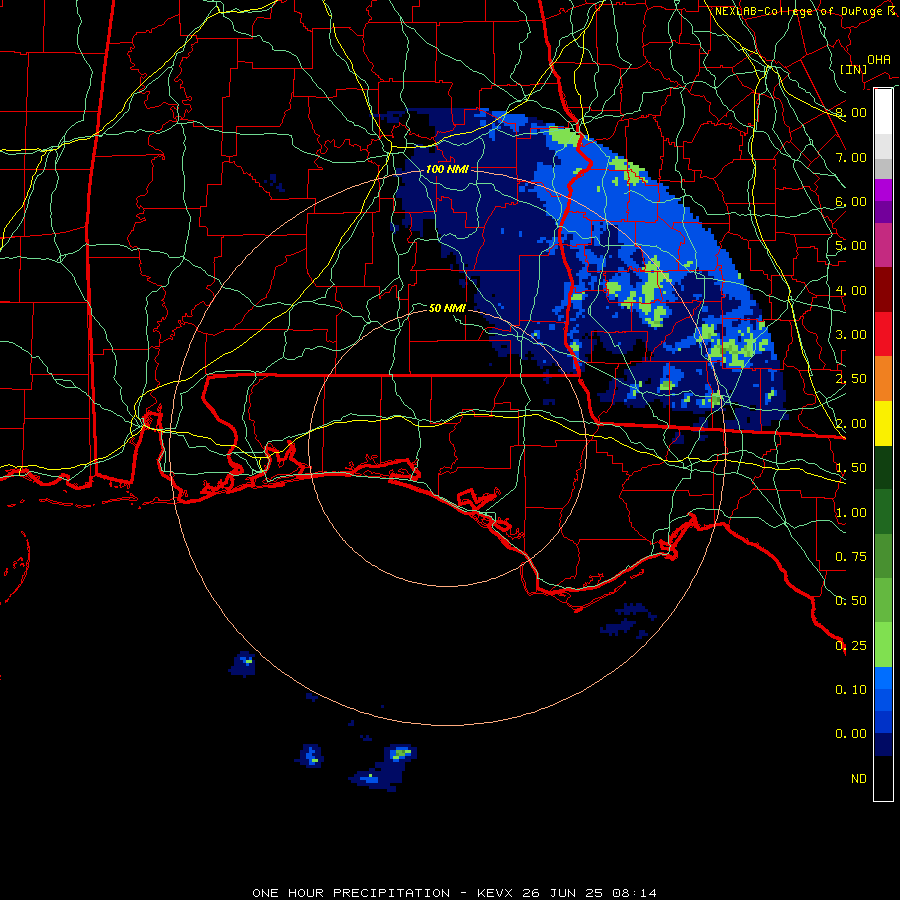Click the 1.00 legend value
The image size is (900, 900).
[851, 513]
